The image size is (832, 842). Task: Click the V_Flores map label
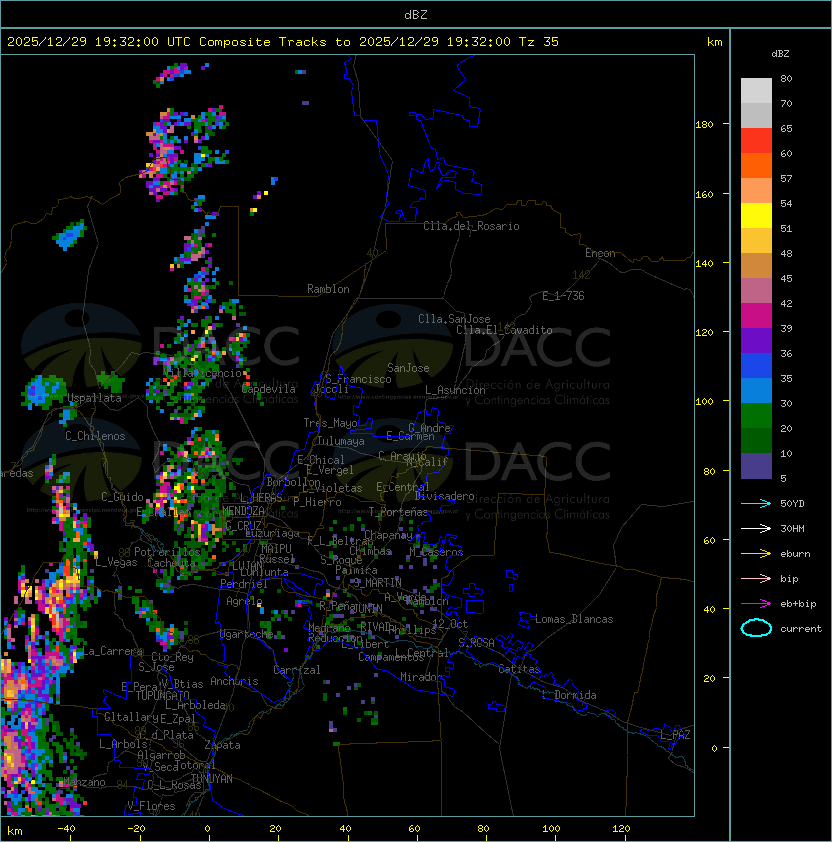(x=151, y=806)
